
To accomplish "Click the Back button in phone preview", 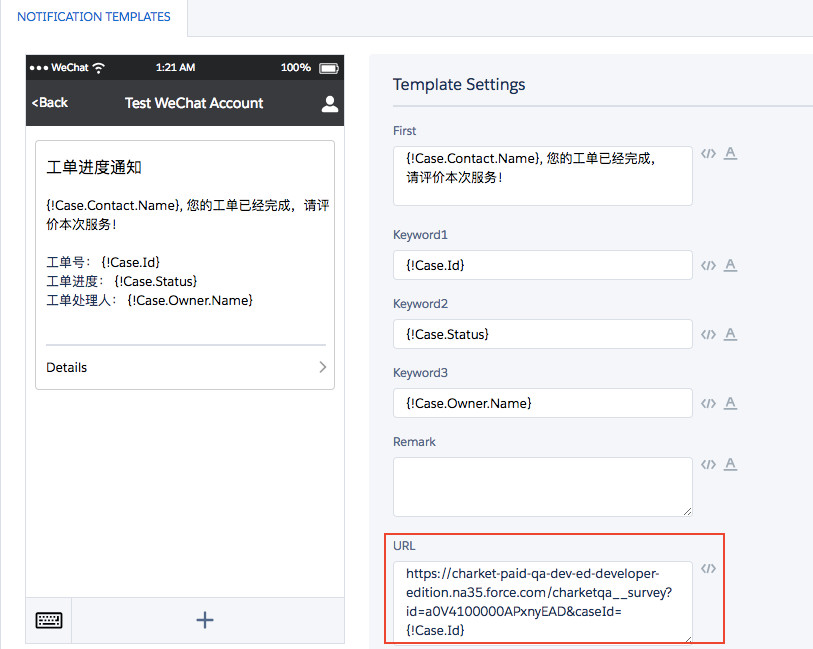I will 50,103.
